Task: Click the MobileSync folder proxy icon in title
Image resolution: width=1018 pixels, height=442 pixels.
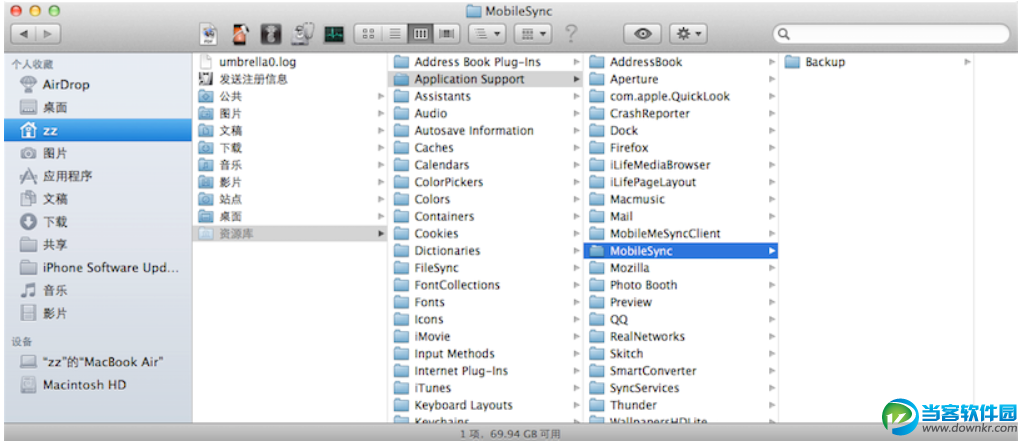Action: point(473,11)
